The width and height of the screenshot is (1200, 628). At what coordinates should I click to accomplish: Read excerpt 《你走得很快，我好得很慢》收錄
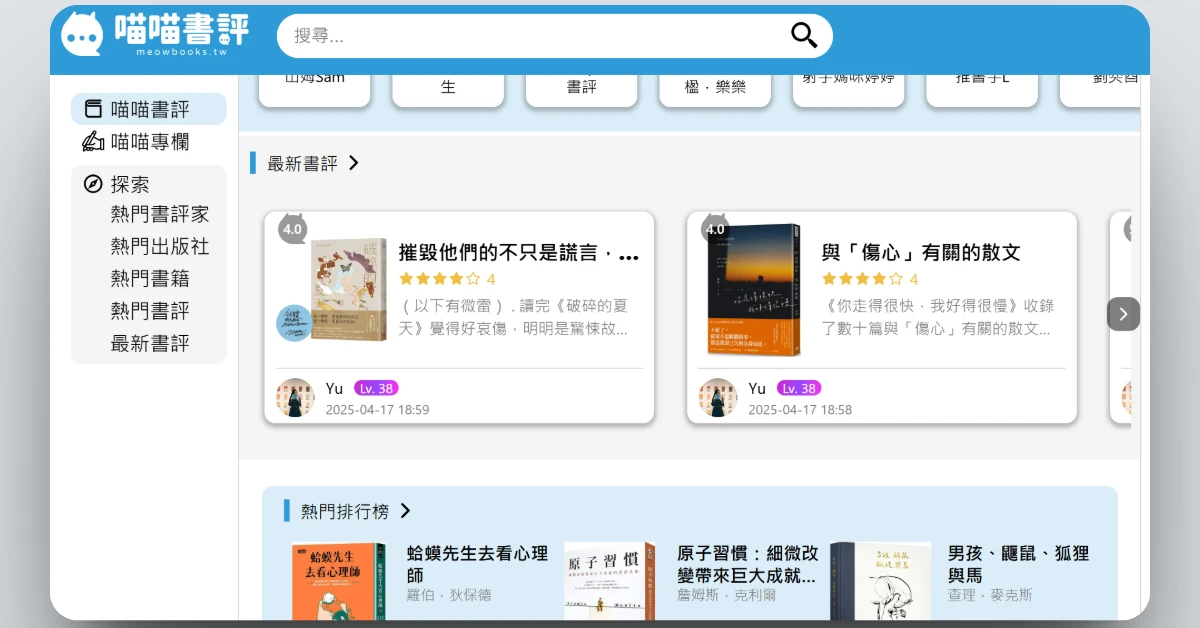[x=938, y=317]
